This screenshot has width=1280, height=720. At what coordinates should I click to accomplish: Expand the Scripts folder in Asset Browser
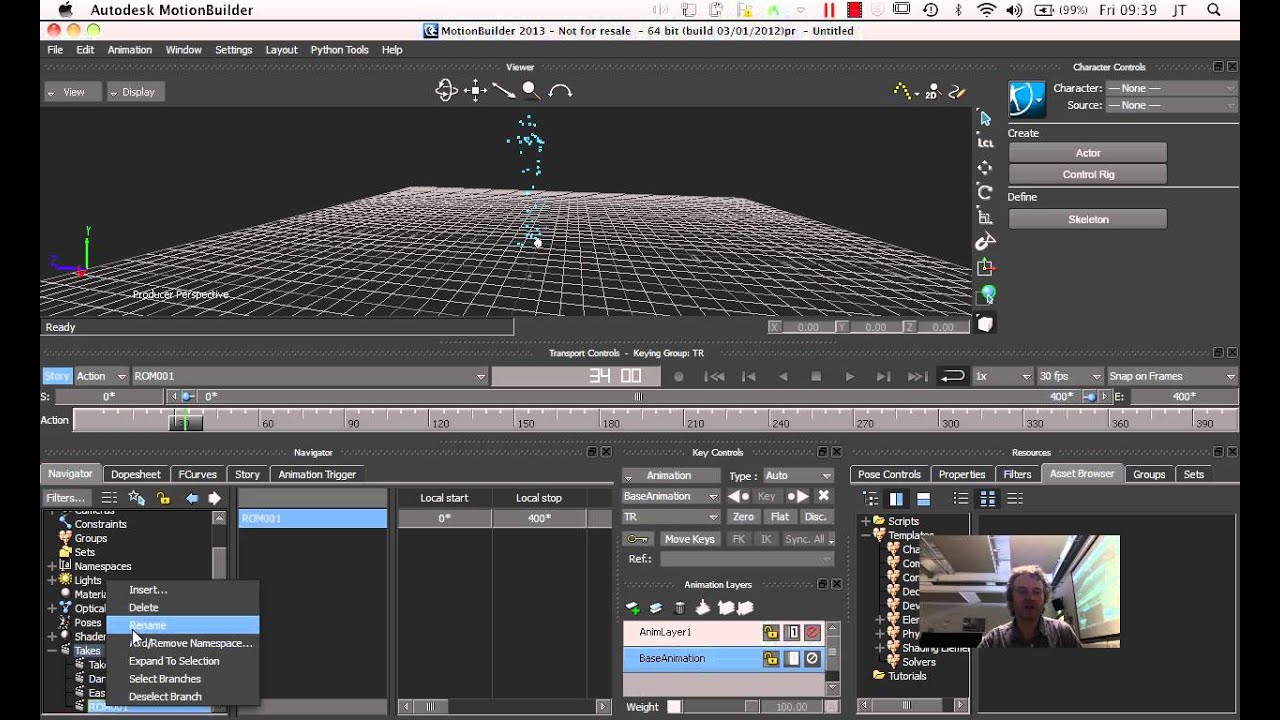[x=866, y=521]
